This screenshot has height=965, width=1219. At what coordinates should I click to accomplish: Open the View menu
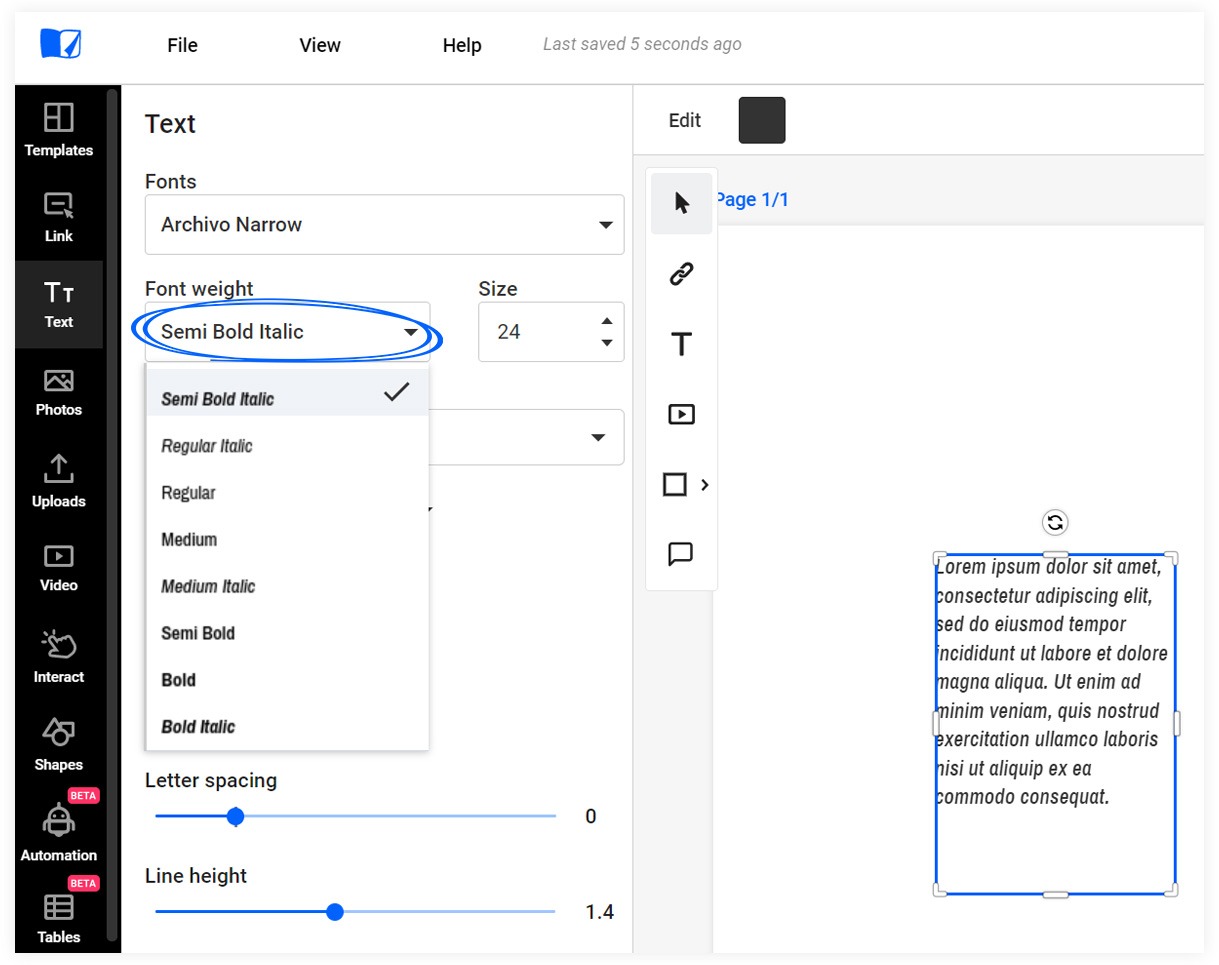pos(320,45)
